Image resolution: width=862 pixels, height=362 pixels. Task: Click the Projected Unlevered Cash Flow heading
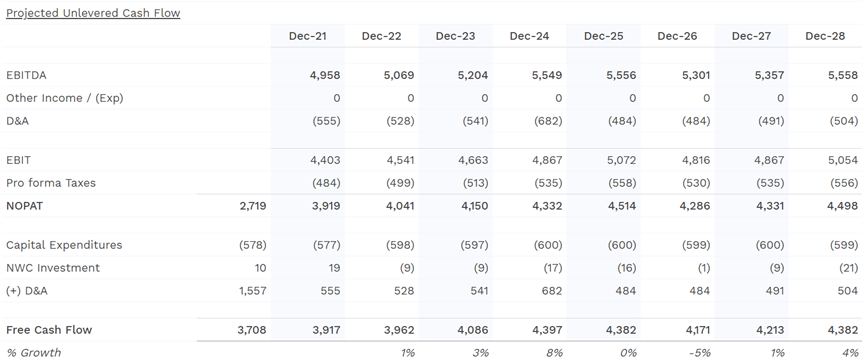click(93, 13)
